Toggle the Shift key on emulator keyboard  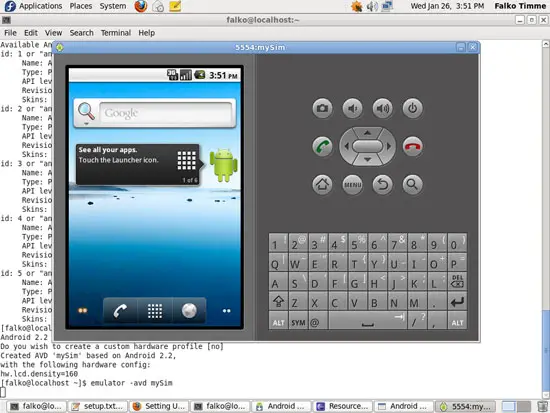click(x=279, y=302)
